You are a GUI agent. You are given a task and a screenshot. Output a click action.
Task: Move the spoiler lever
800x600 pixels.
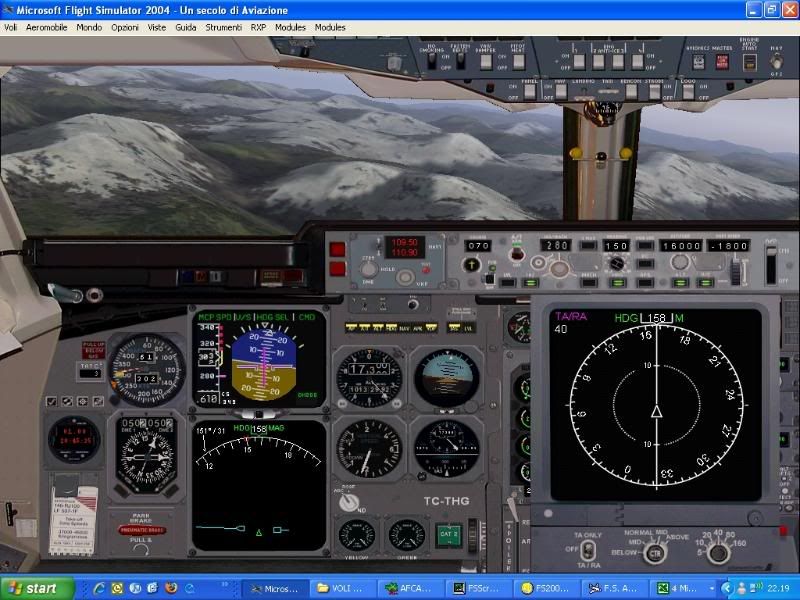[x=512, y=510]
